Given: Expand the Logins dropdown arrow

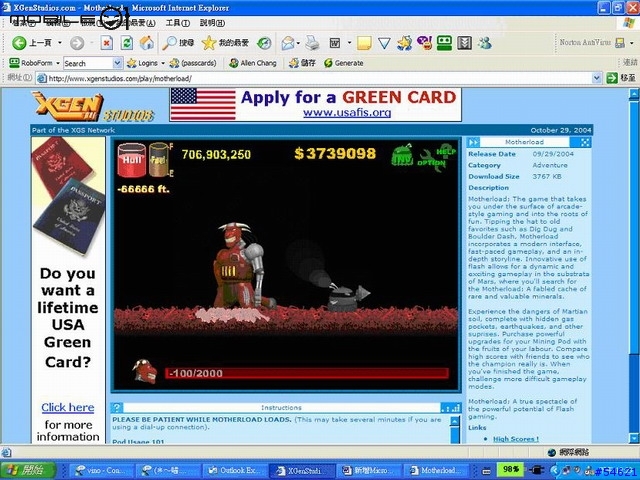Looking at the screenshot, I should click(163, 63).
